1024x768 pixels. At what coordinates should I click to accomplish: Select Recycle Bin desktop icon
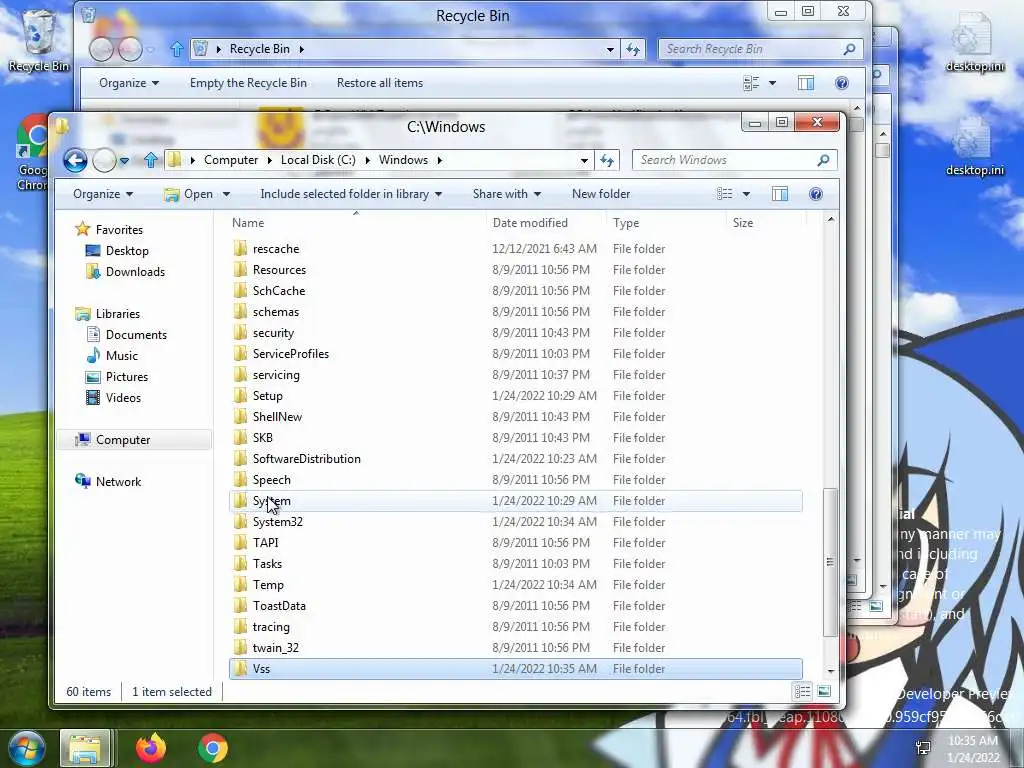coord(39,38)
